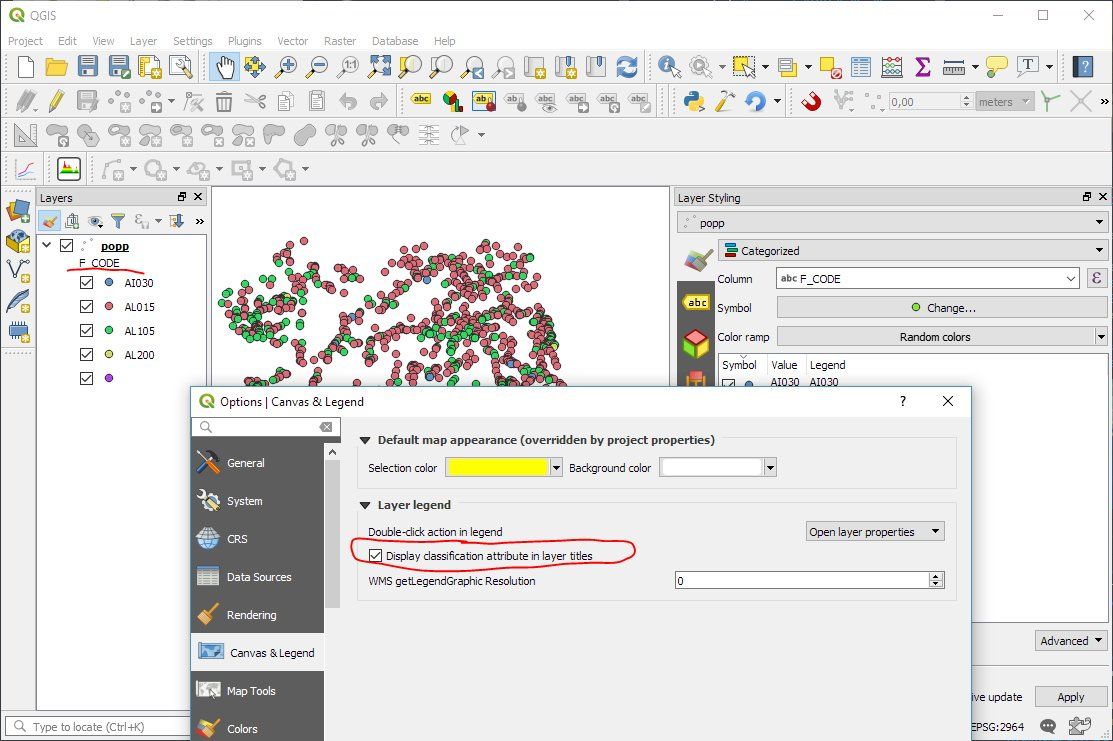This screenshot has height=741, width=1113.
Task: Open the Python console icon
Action: point(693,101)
